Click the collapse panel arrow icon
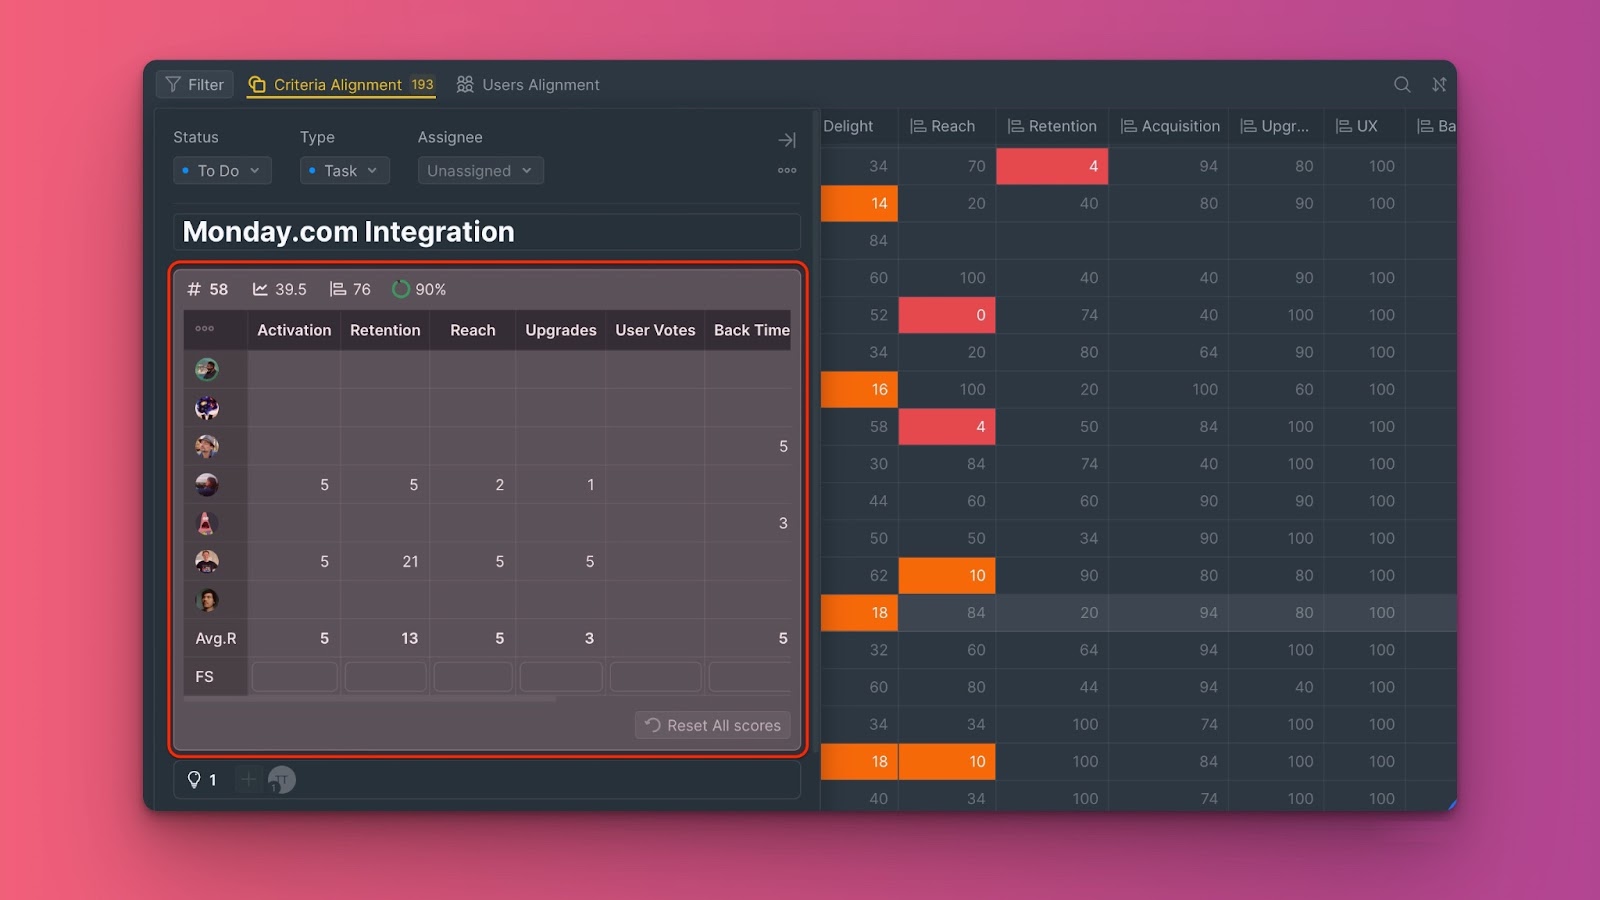Image resolution: width=1600 pixels, height=900 pixels. 787,140
